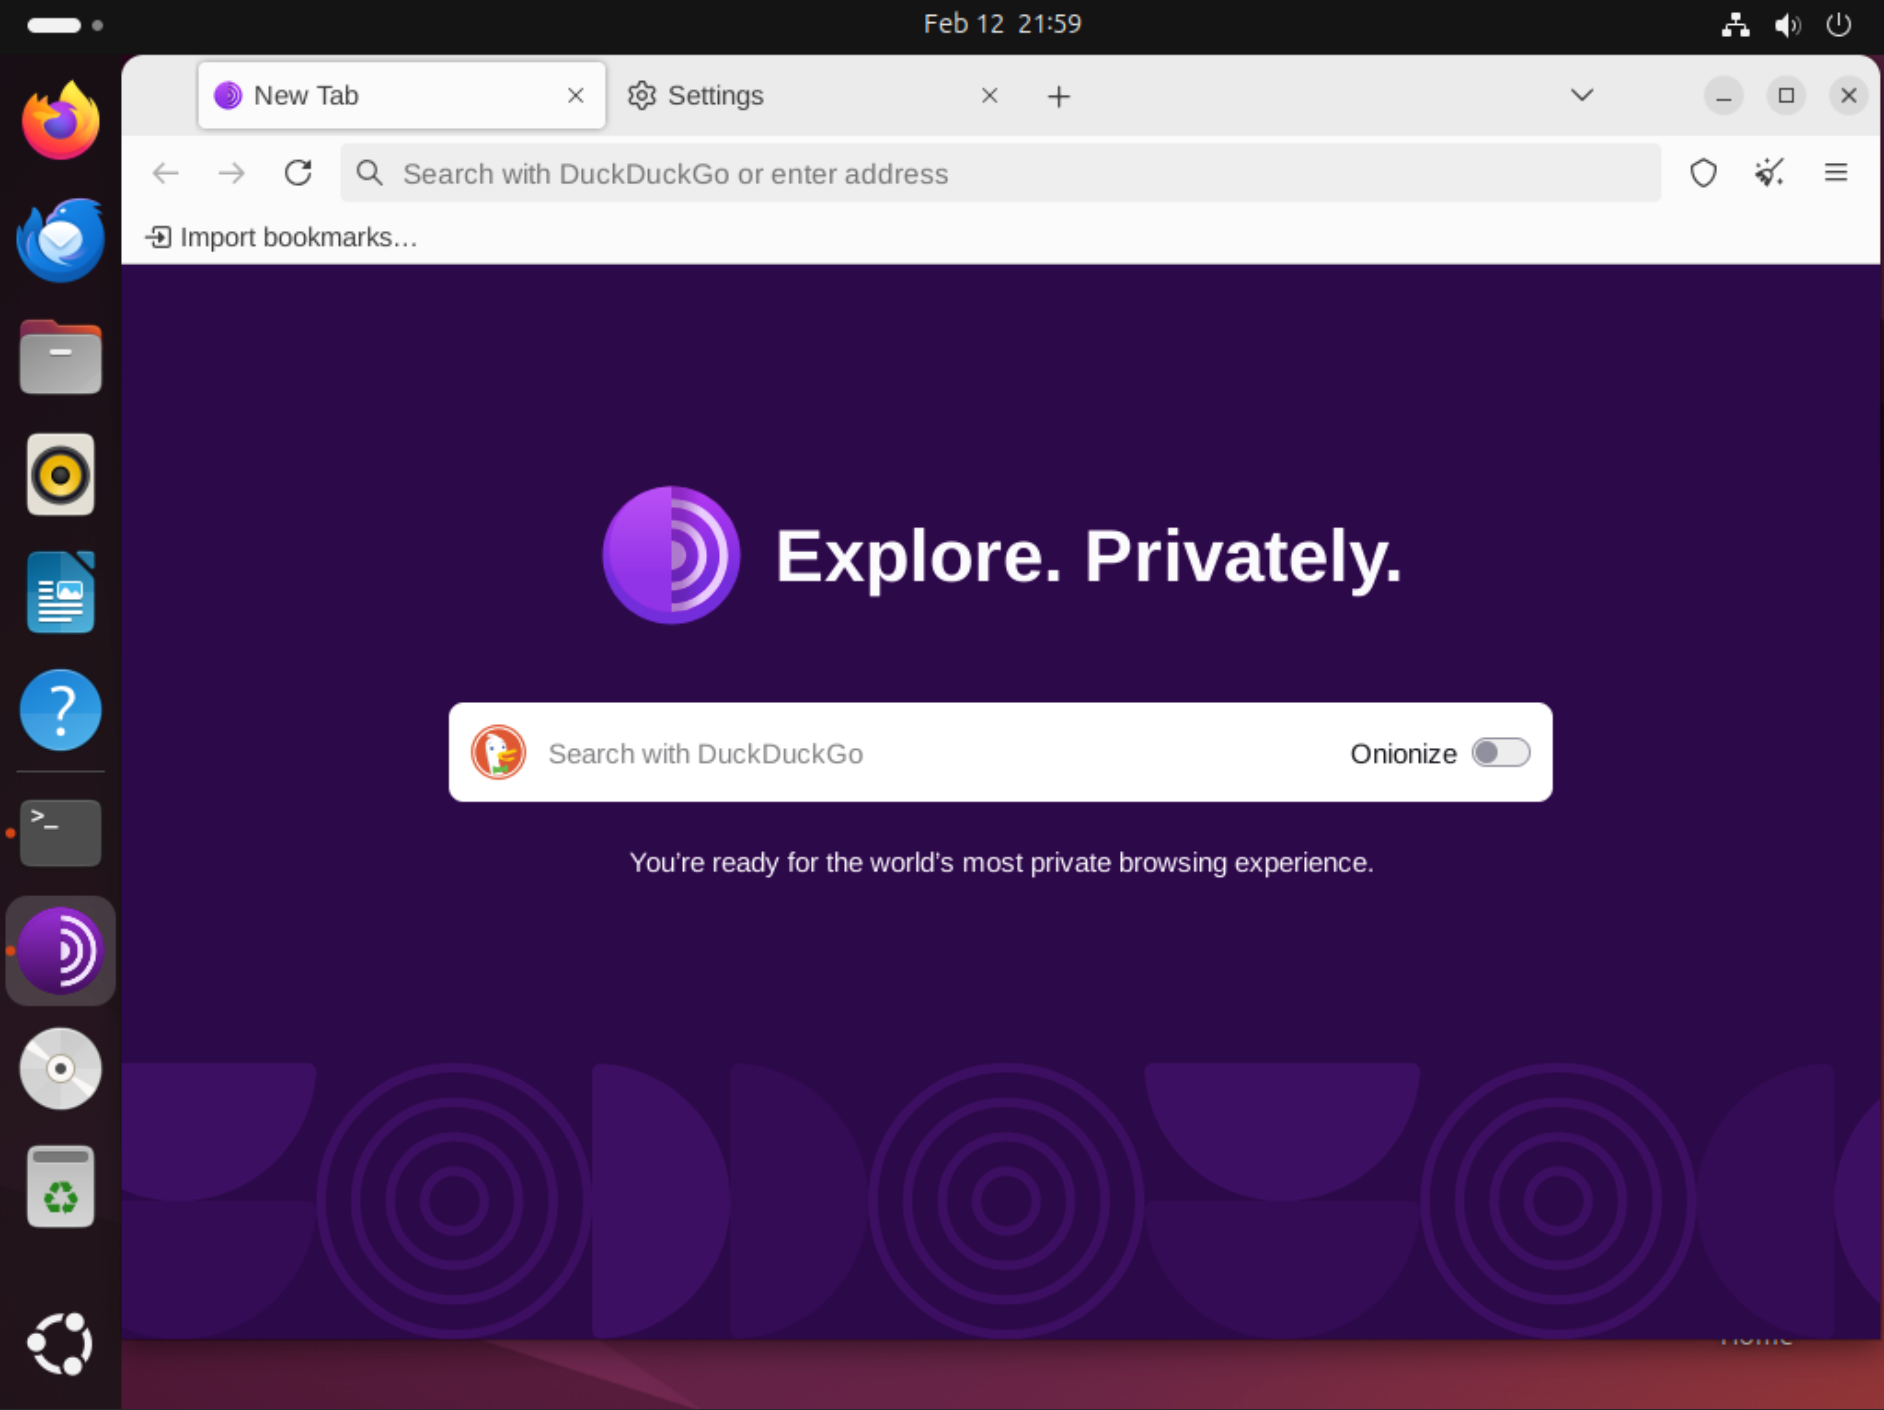
Task: Open Thunderbird from the dock
Action: pos(60,238)
